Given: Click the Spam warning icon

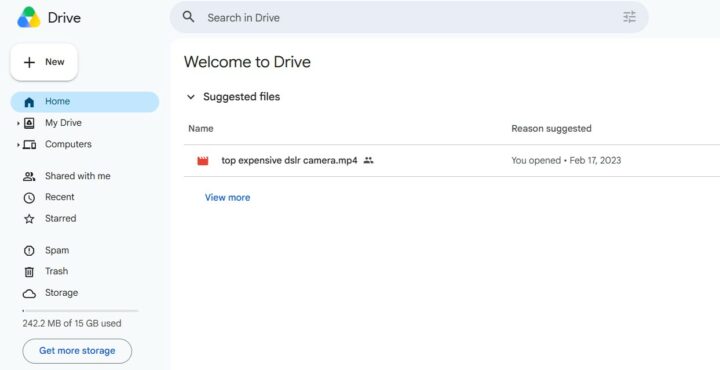Looking at the screenshot, I should tap(29, 251).
